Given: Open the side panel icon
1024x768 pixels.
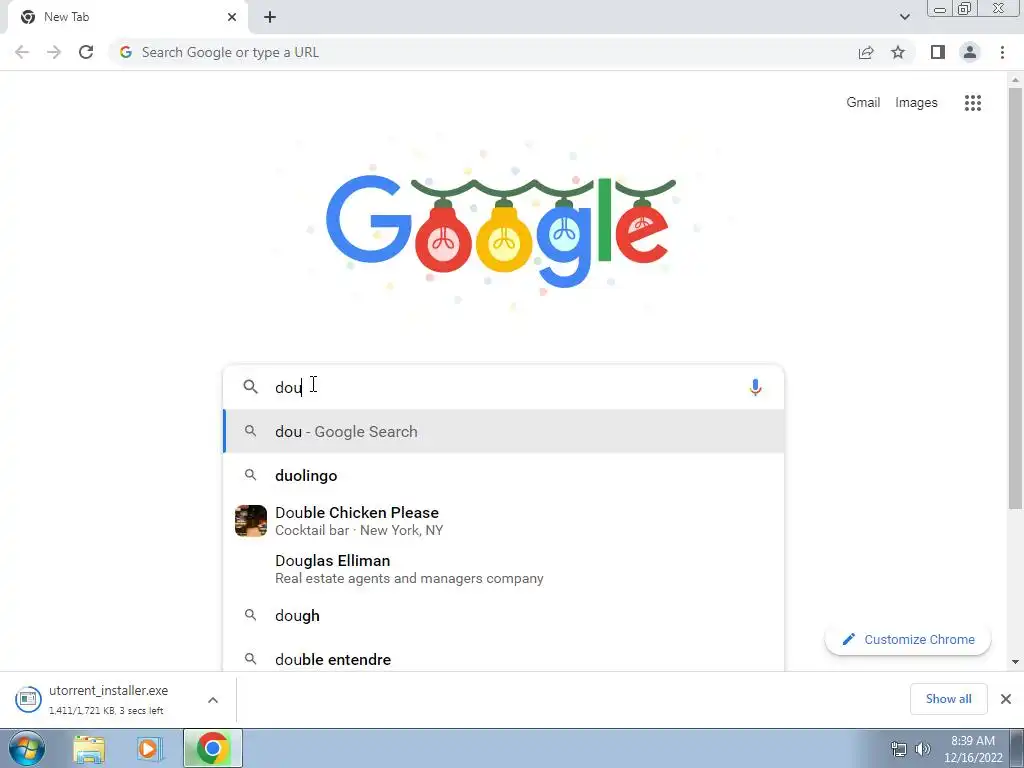Looking at the screenshot, I should [938, 52].
